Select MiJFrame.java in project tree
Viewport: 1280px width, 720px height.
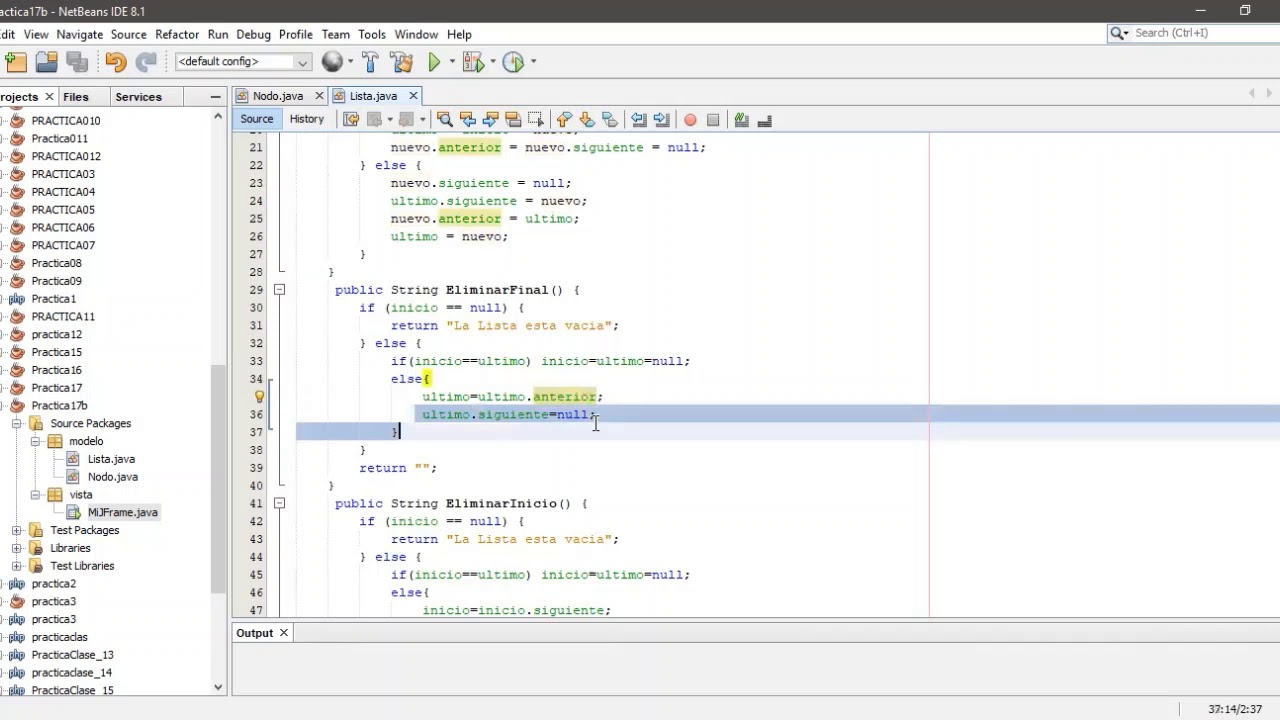[123, 513]
